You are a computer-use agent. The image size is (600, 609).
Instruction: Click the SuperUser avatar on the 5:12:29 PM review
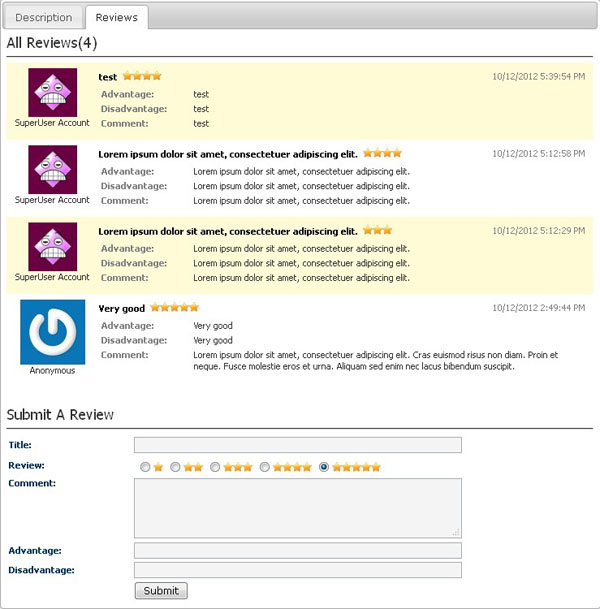click(52, 247)
